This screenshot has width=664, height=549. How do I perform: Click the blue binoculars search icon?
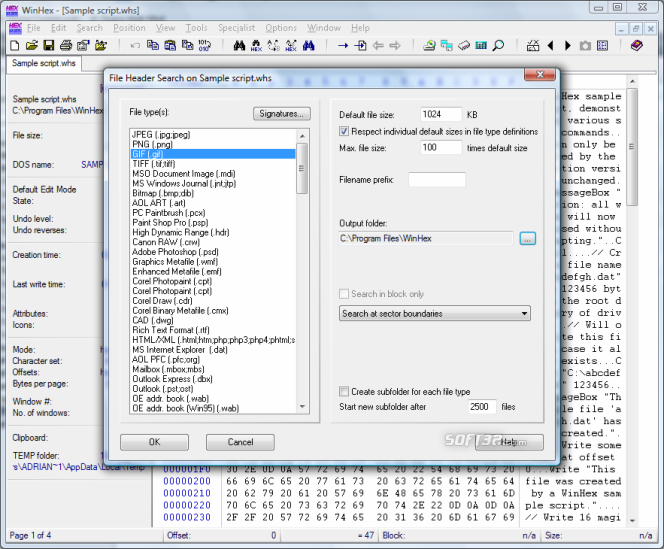click(x=309, y=45)
